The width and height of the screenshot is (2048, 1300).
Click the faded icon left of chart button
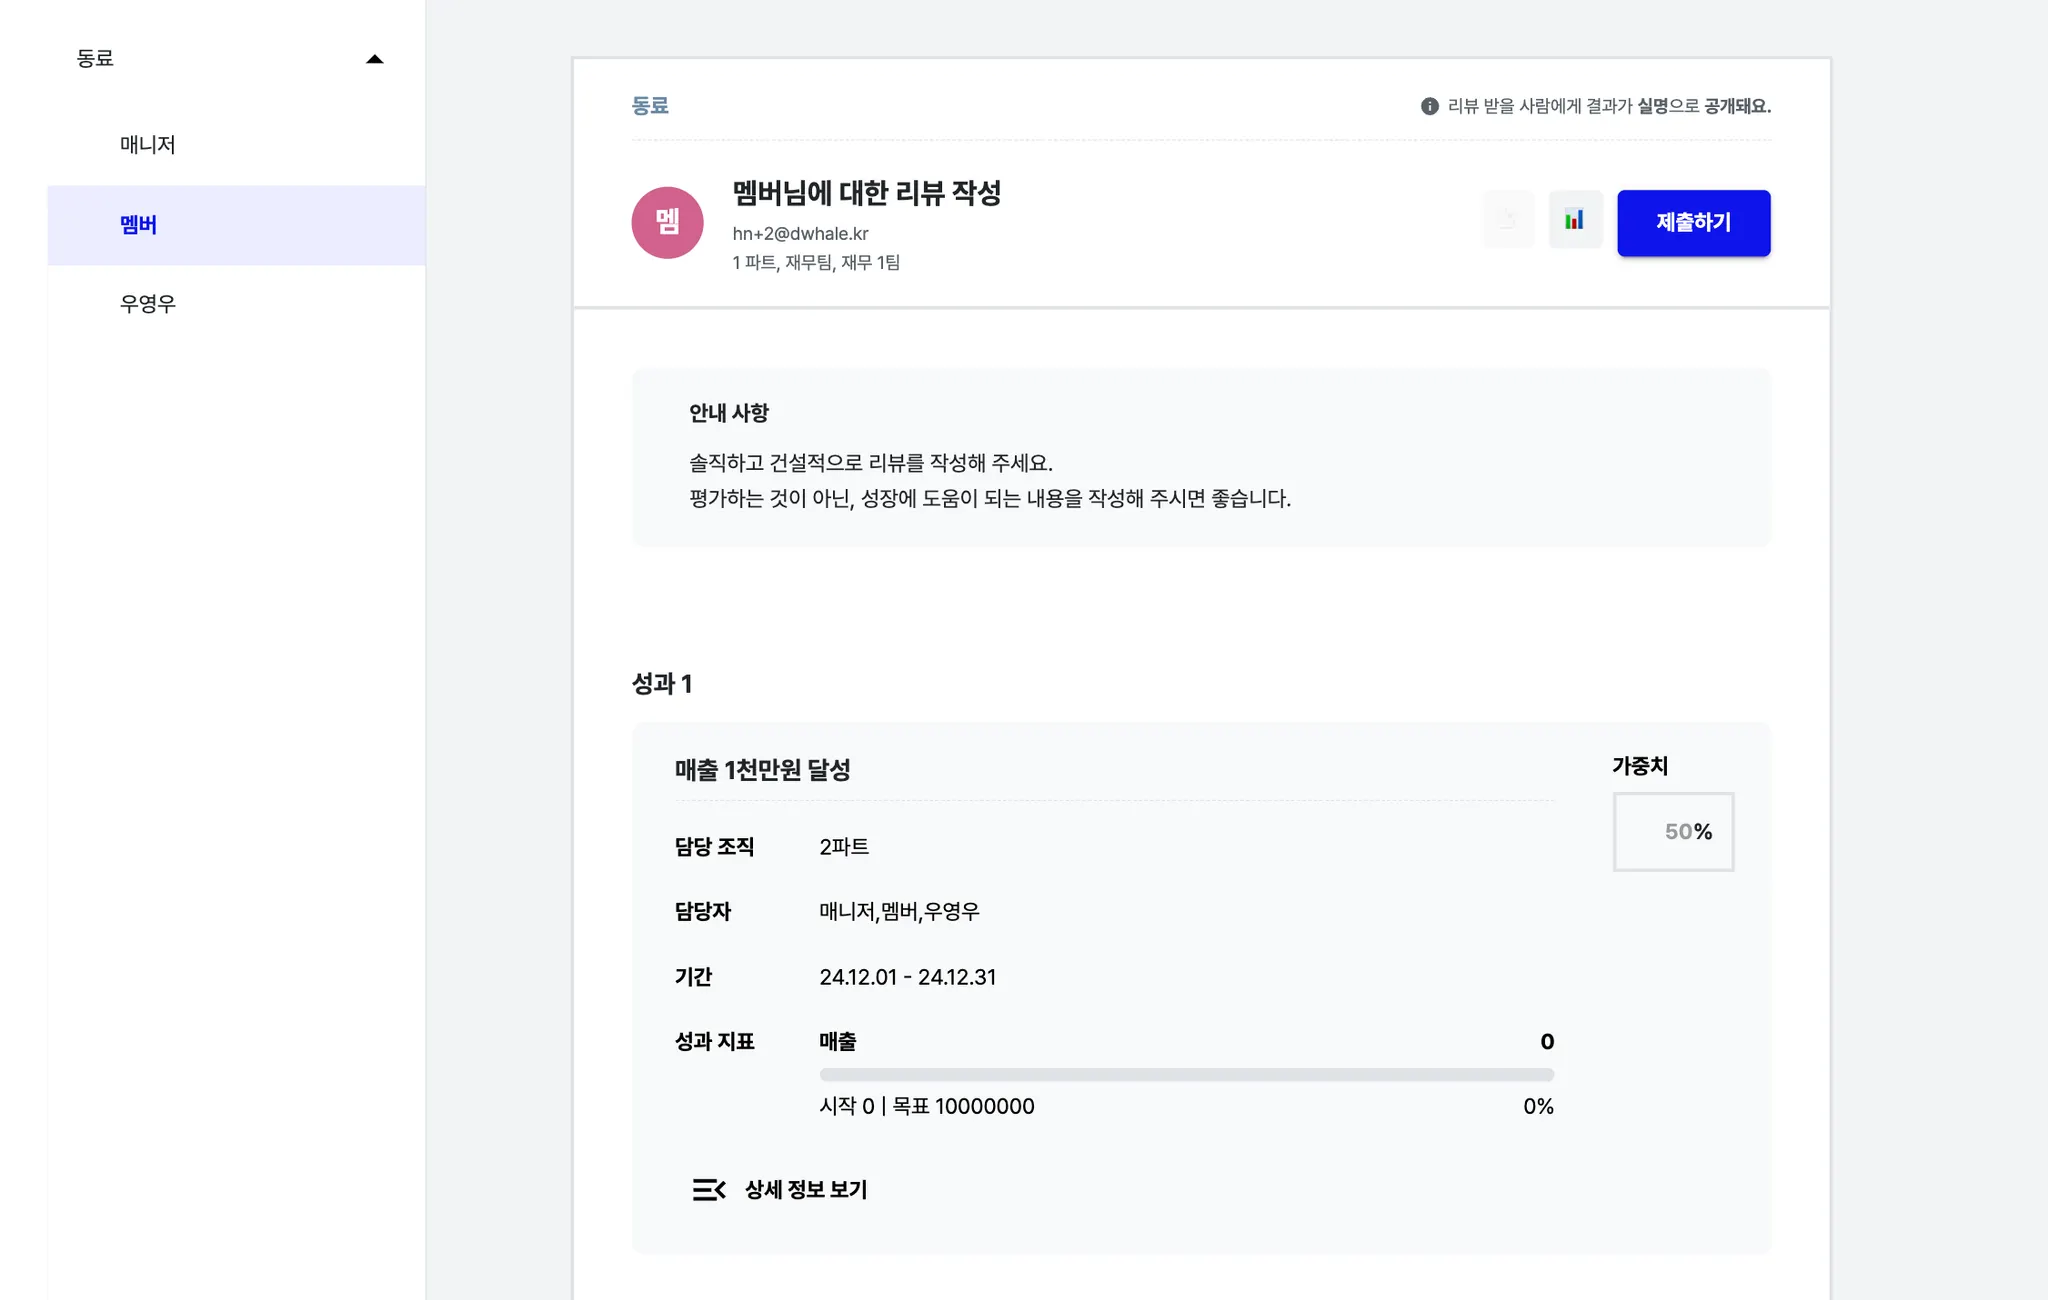pyautogui.click(x=1508, y=220)
